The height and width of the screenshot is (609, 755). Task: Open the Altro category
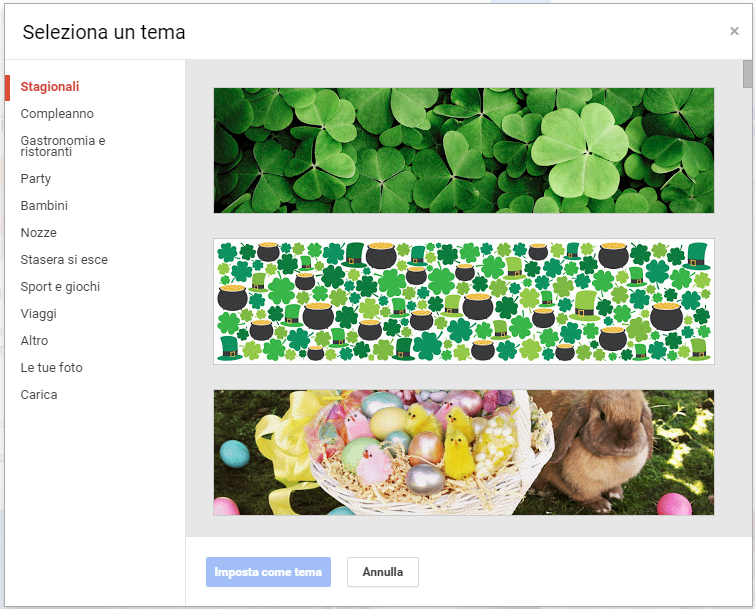tap(34, 340)
